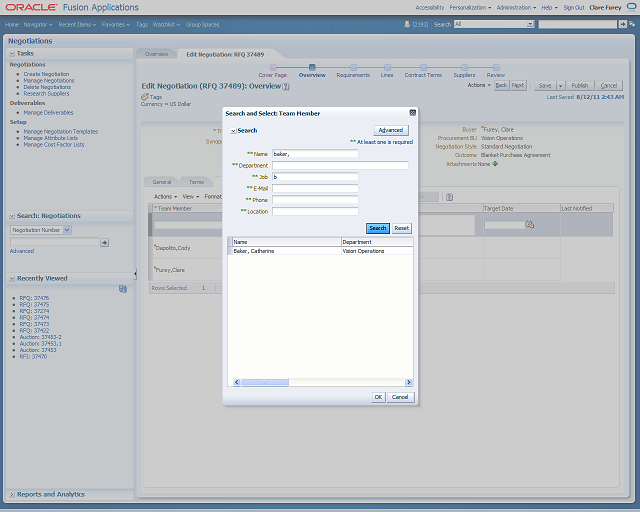Screen dimensions: 640x512
Task: Open the Research Suppliers link
Action: point(46,93)
